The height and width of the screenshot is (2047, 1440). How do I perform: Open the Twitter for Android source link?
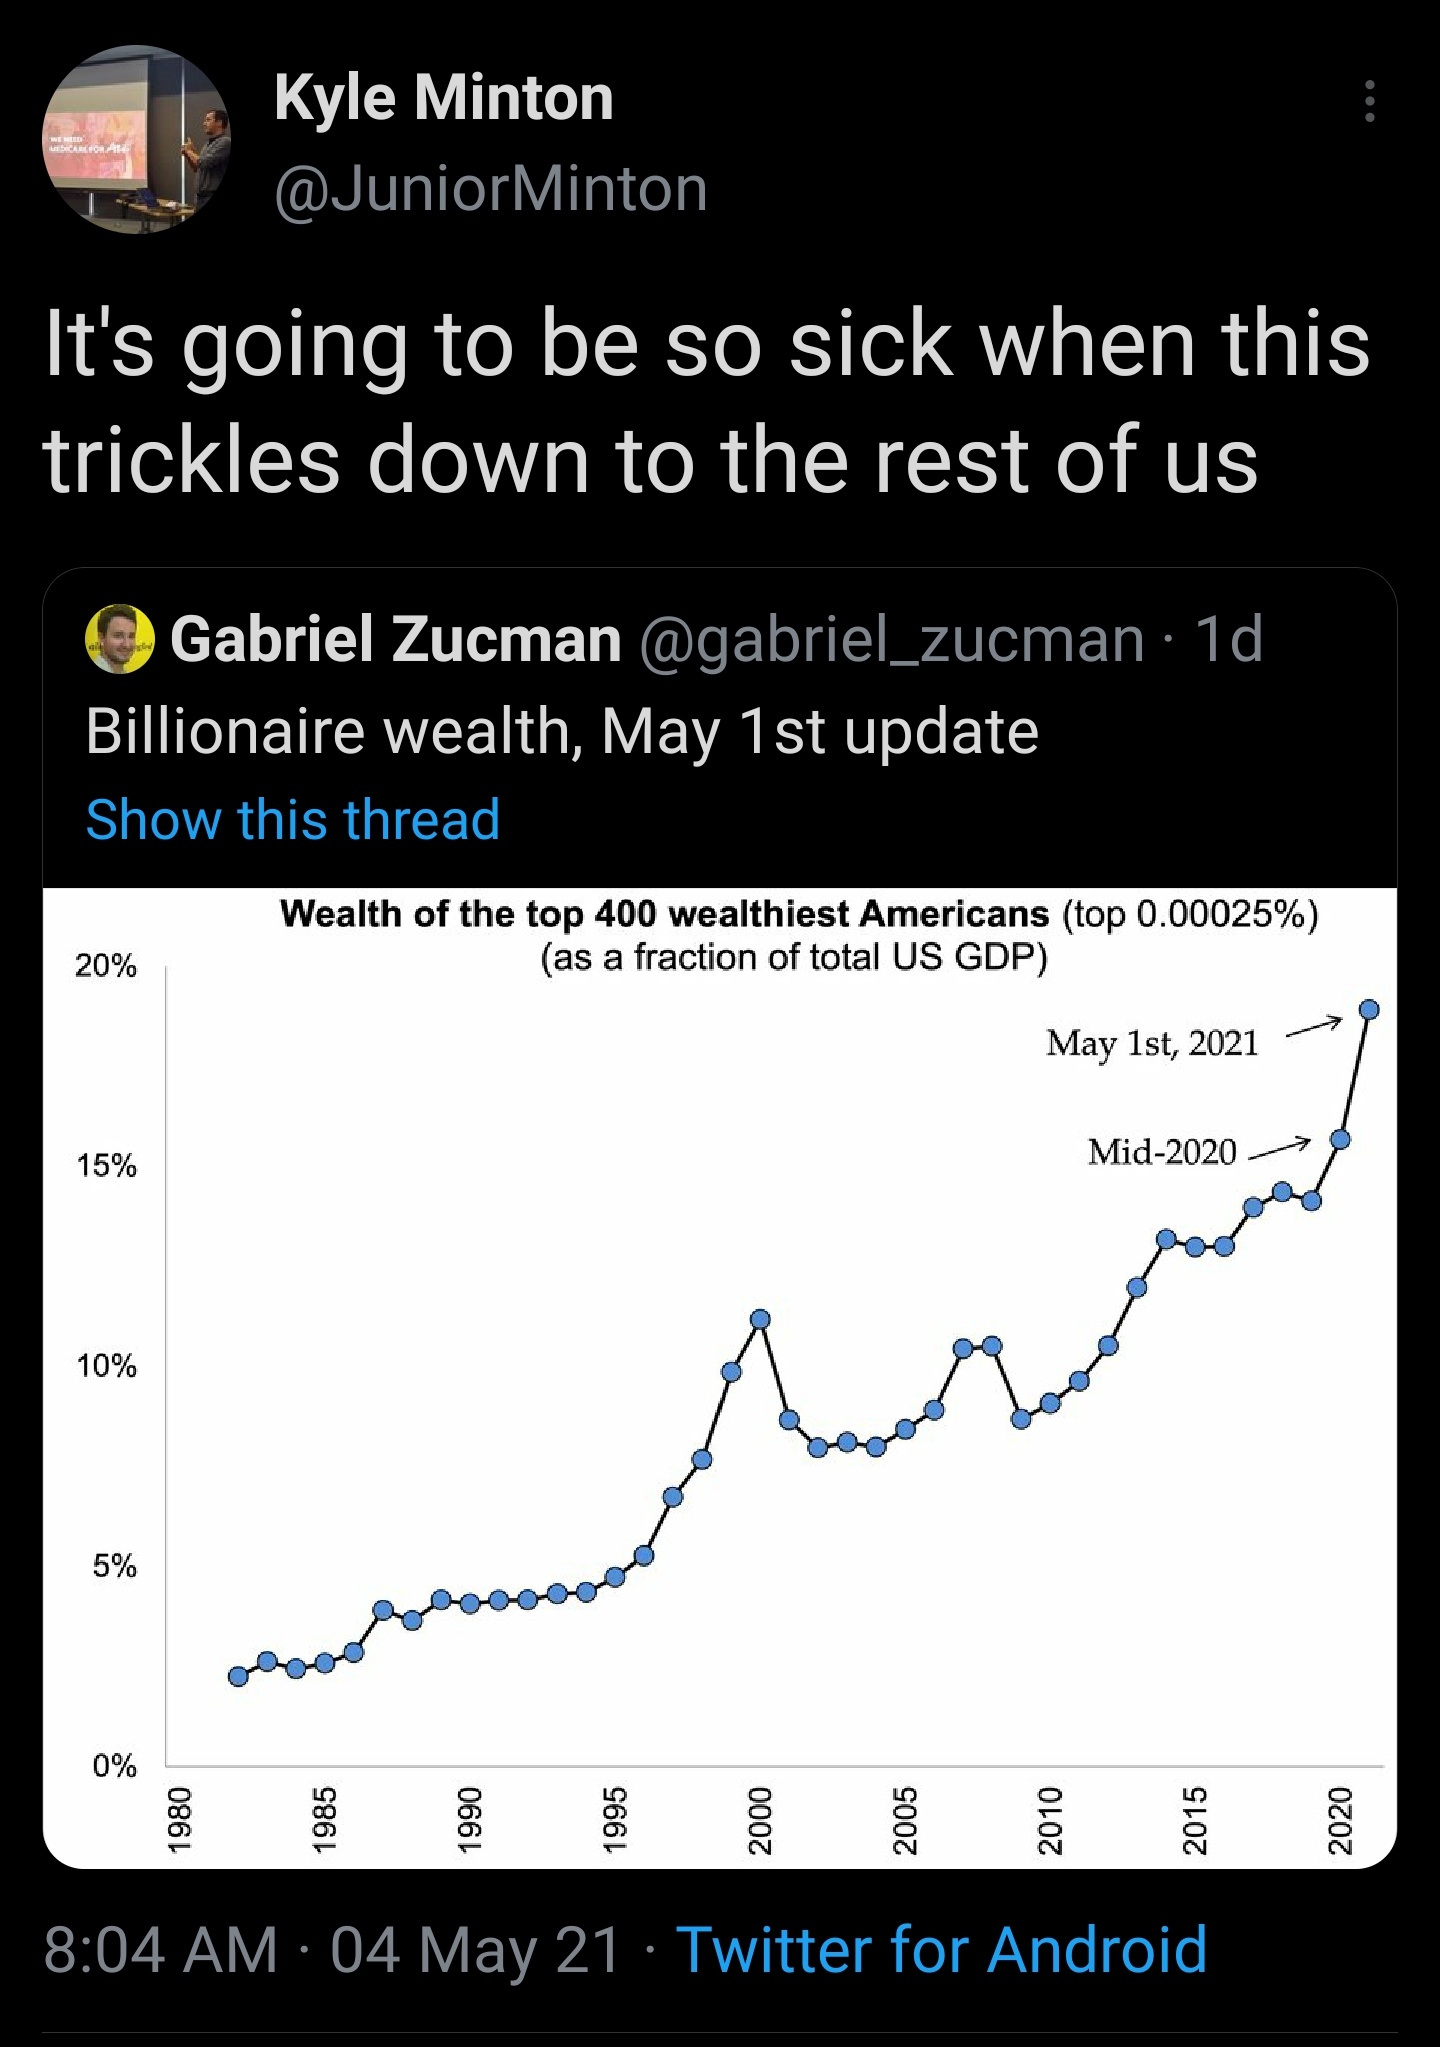[x=941, y=1950]
